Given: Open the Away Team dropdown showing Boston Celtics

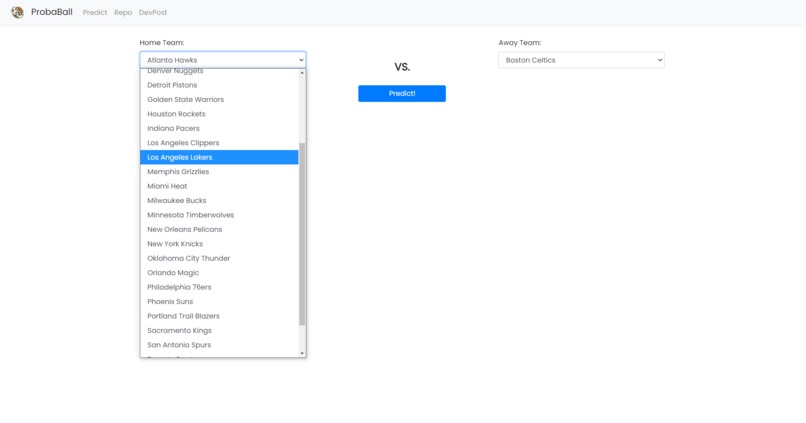Looking at the screenshot, I should 581,60.
